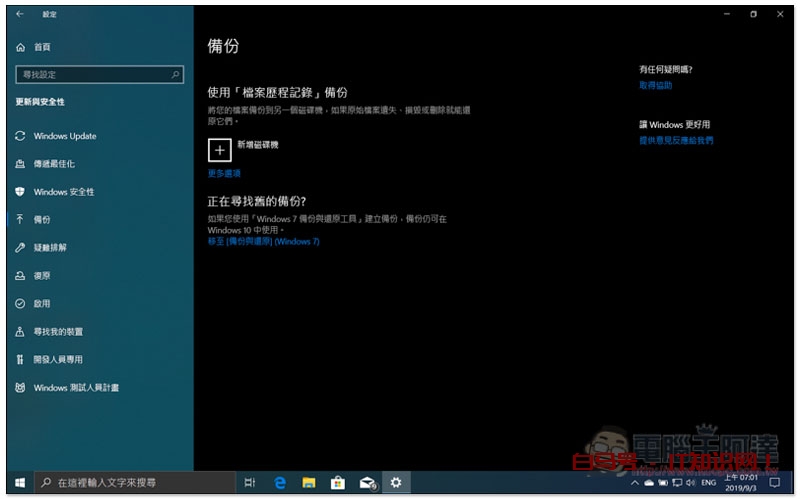Open 開發人員專用 settings
800x500 pixels.
pyautogui.click(x=58, y=359)
